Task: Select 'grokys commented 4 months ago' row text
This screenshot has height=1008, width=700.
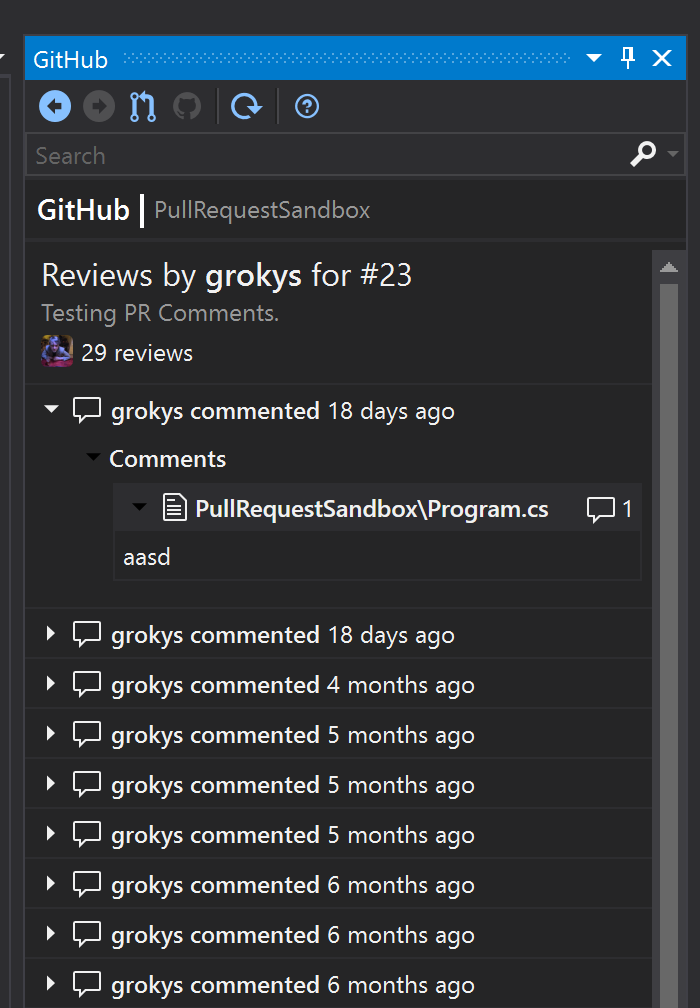Action: click(293, 685)
